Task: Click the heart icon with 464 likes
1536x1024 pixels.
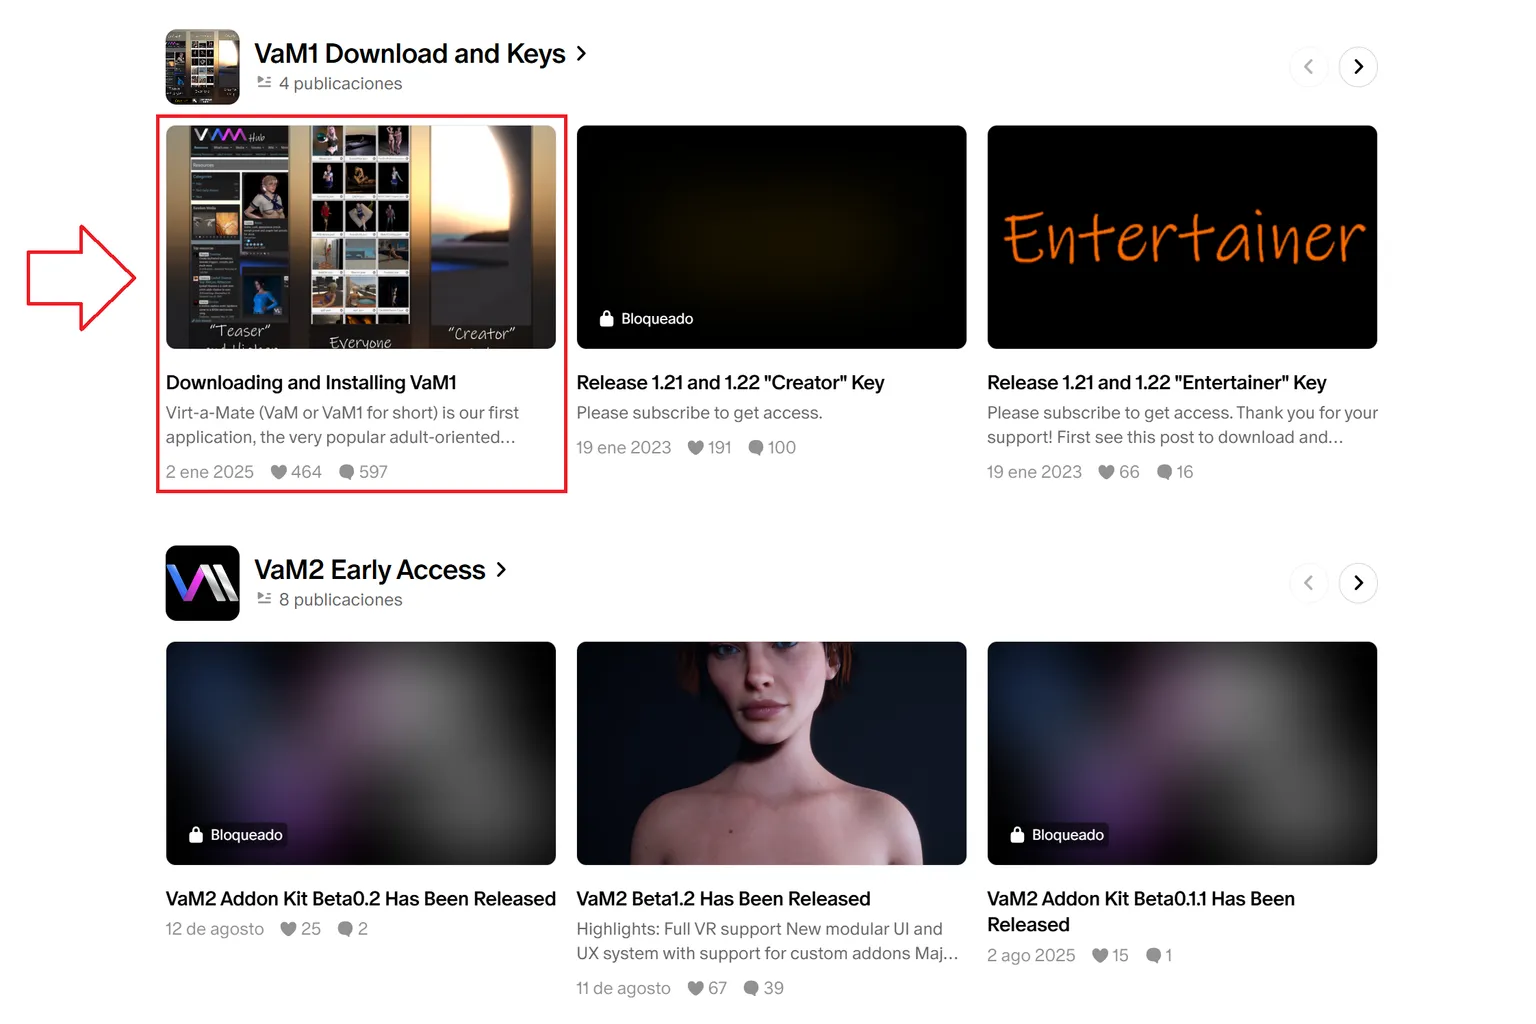Action: (x=279, y=472)
